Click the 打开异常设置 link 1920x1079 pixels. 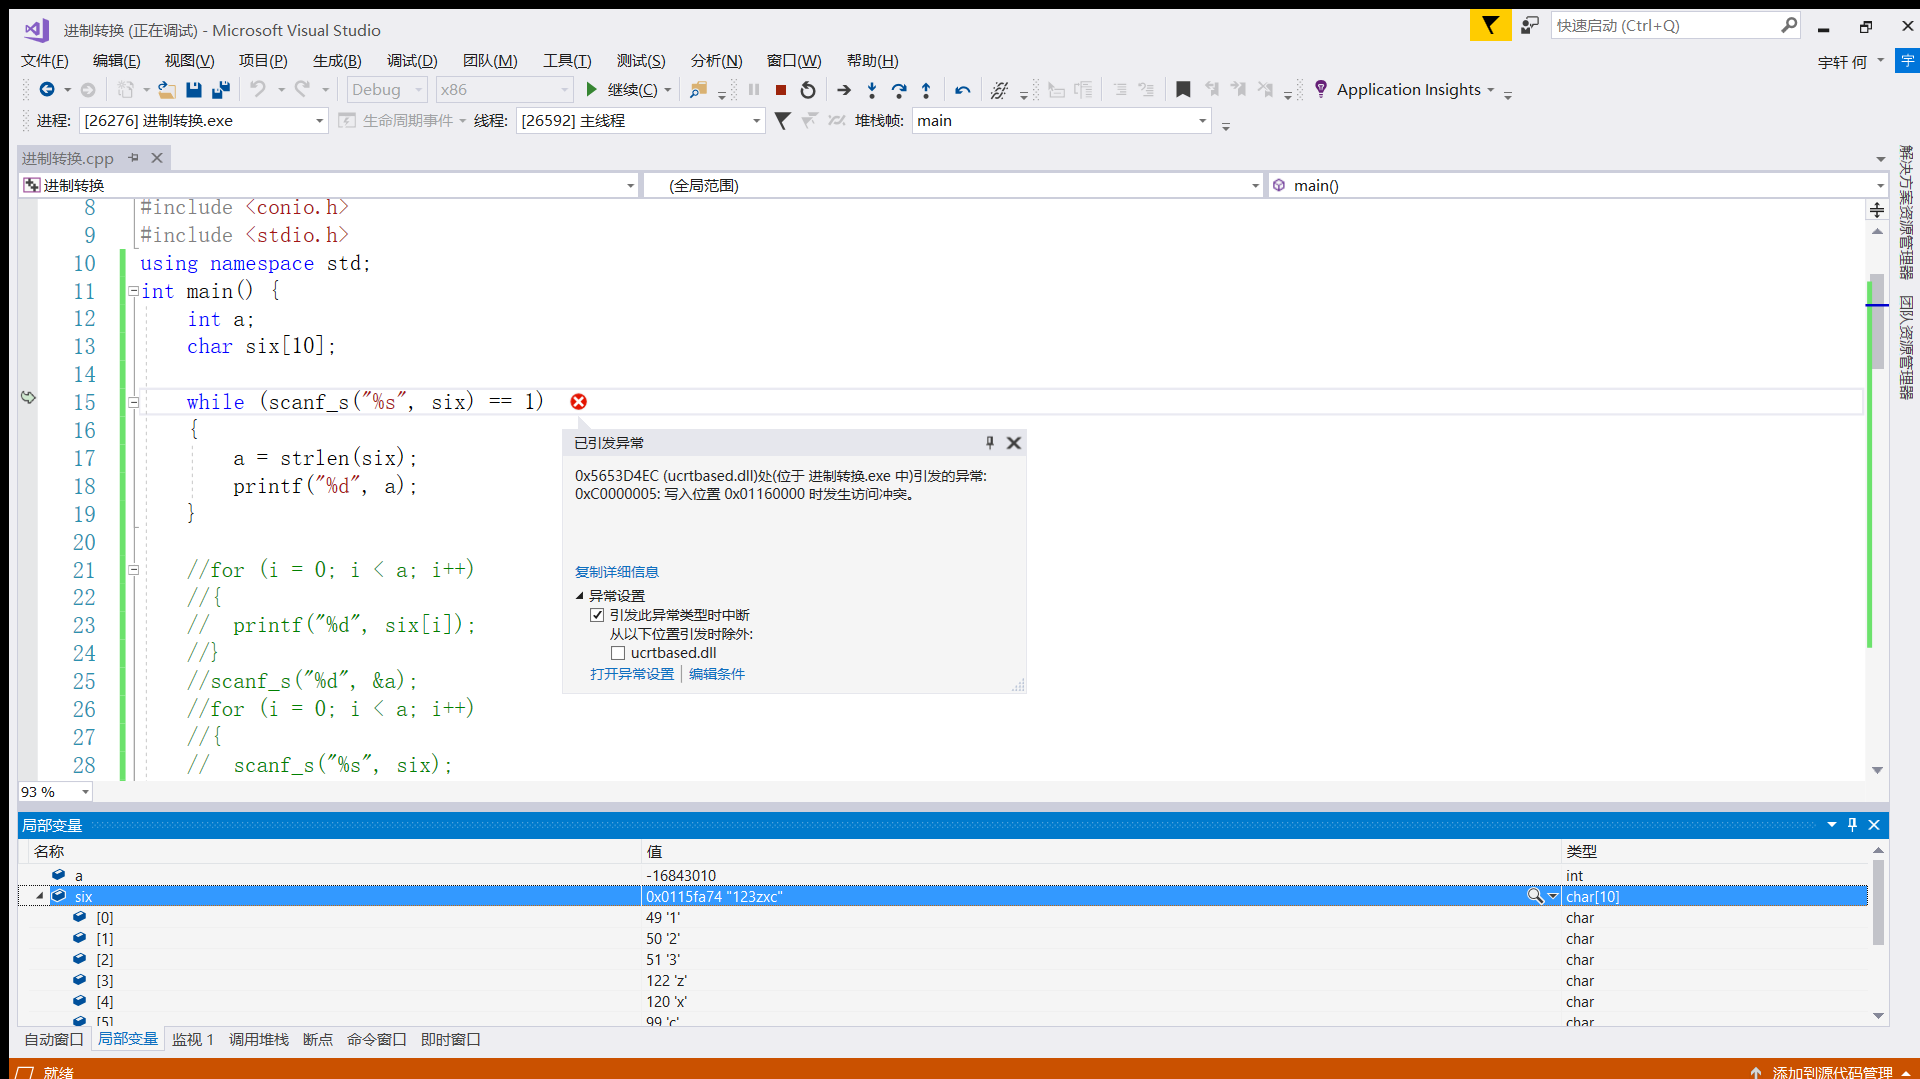click(x=632, y=674)
